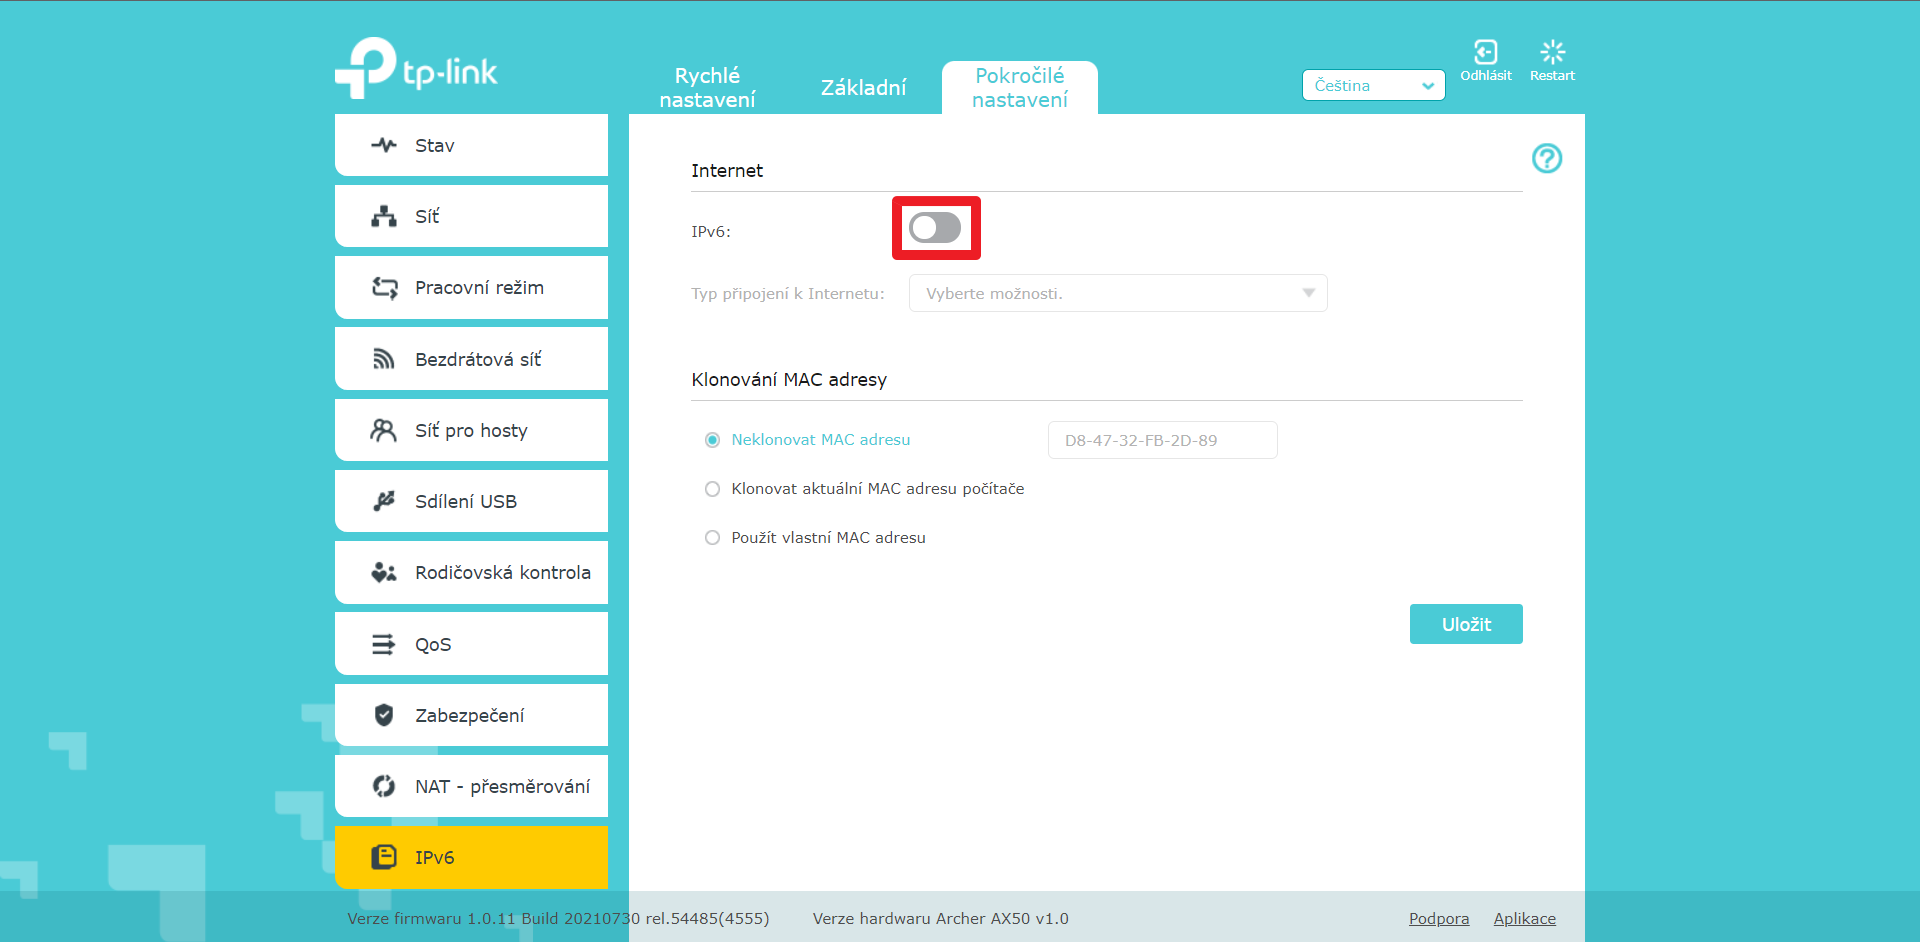Open the Čeština language dropdown
The height and width of the screenshot is (942, 1920).
pos(1373,86)
